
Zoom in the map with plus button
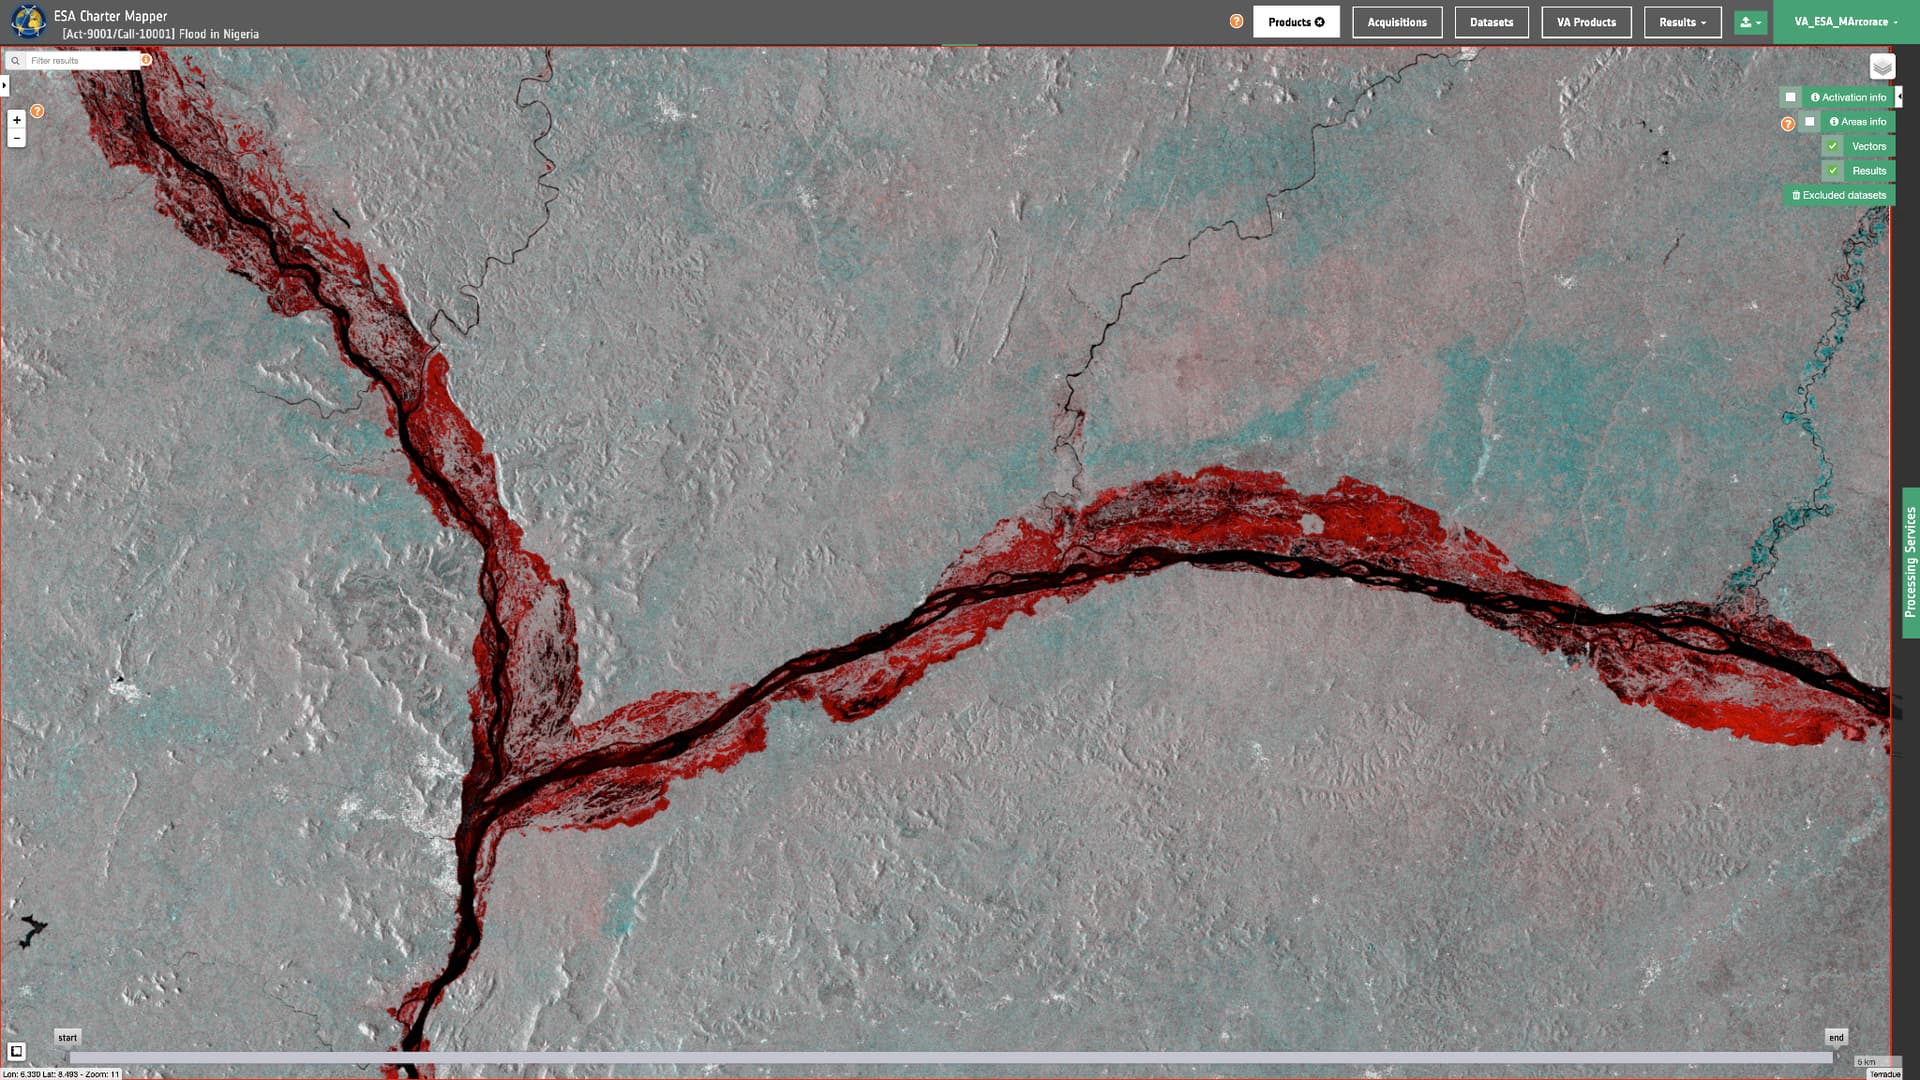[x=16, y=120]
